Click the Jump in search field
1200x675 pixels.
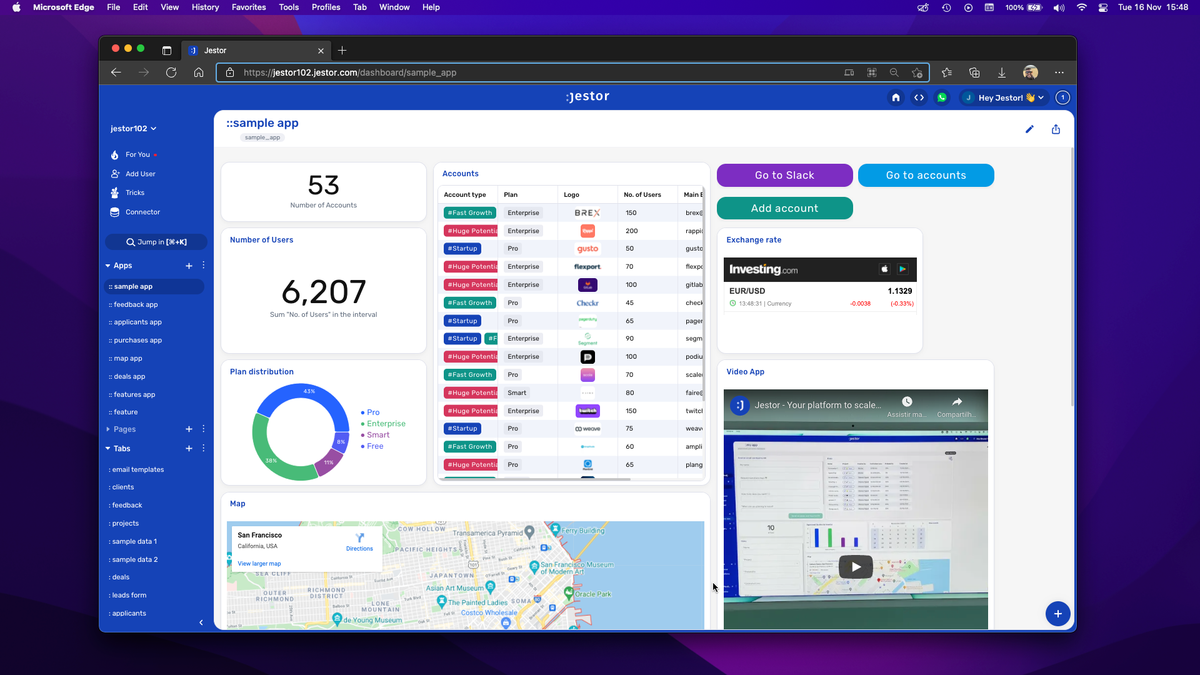click(156, 241)
